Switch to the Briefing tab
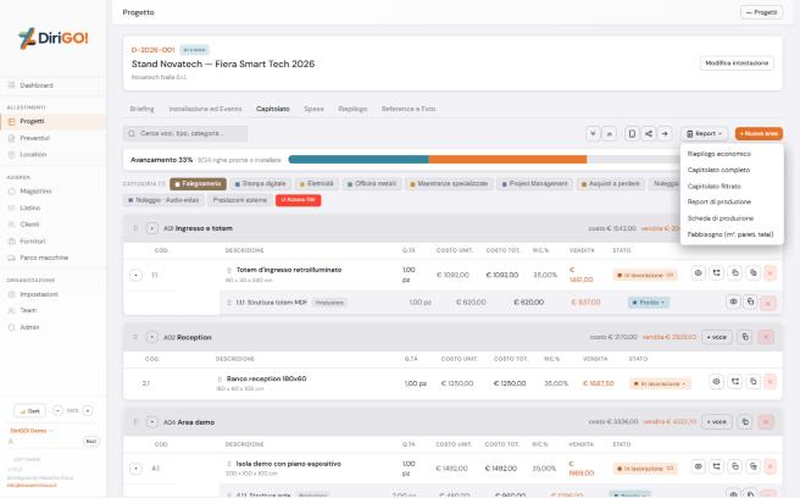800x498 pixels. click(x=142, y=109)
